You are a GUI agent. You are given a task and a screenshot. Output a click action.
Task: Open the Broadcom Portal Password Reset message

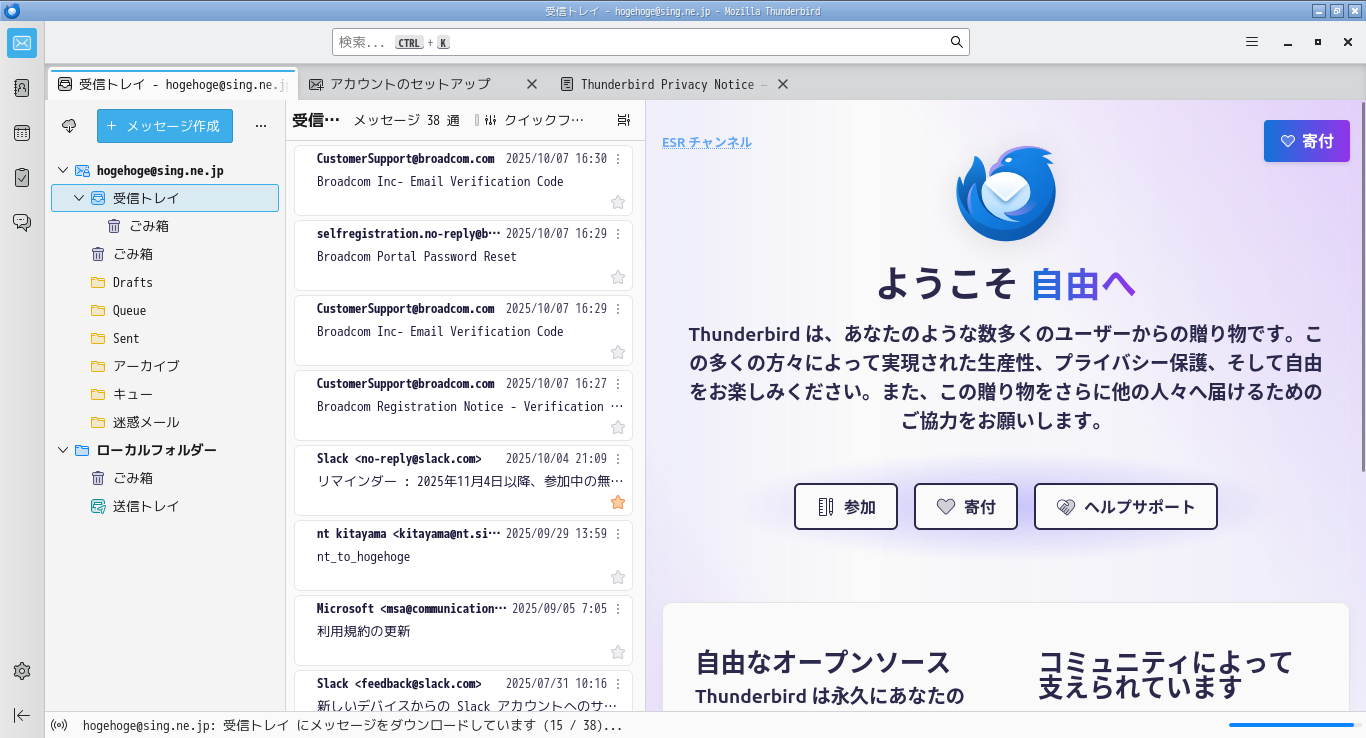click(463, 256)
